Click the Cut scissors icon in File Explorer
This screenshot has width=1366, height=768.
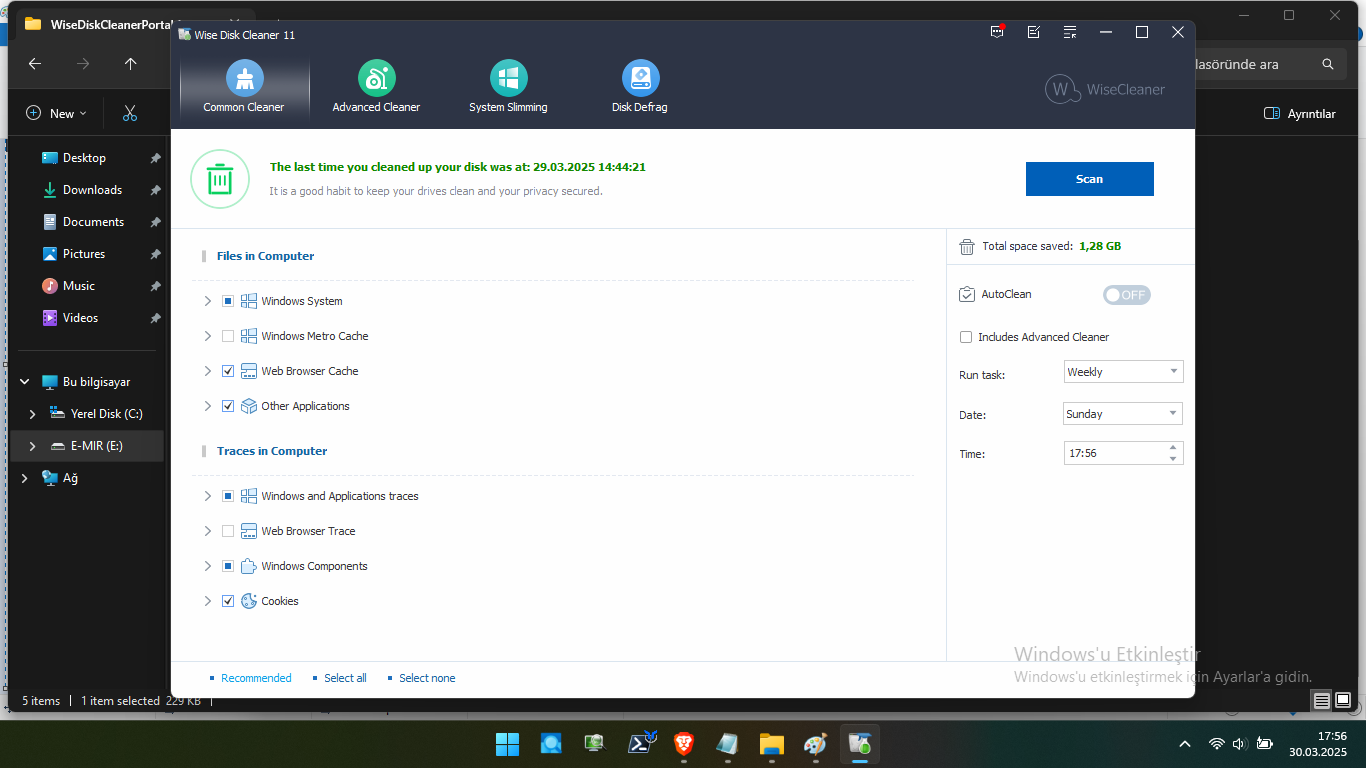130,114
